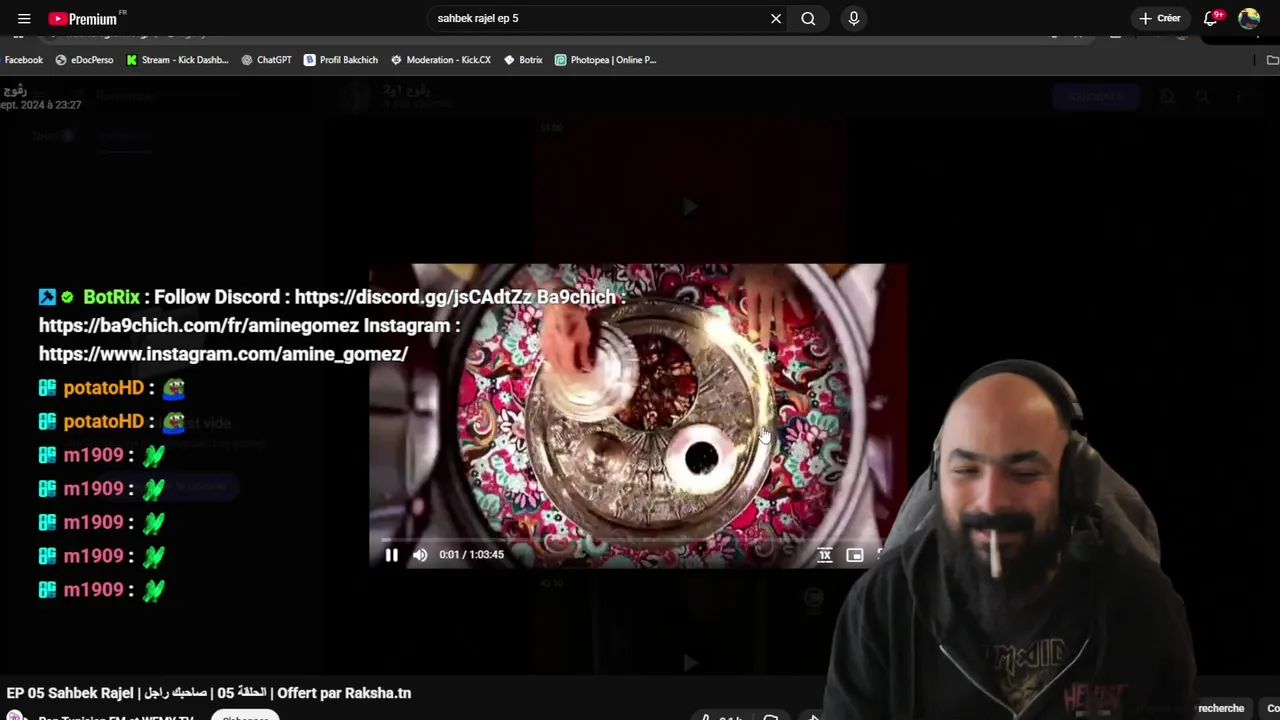Clear the search query with the X icon

point(776,18)
